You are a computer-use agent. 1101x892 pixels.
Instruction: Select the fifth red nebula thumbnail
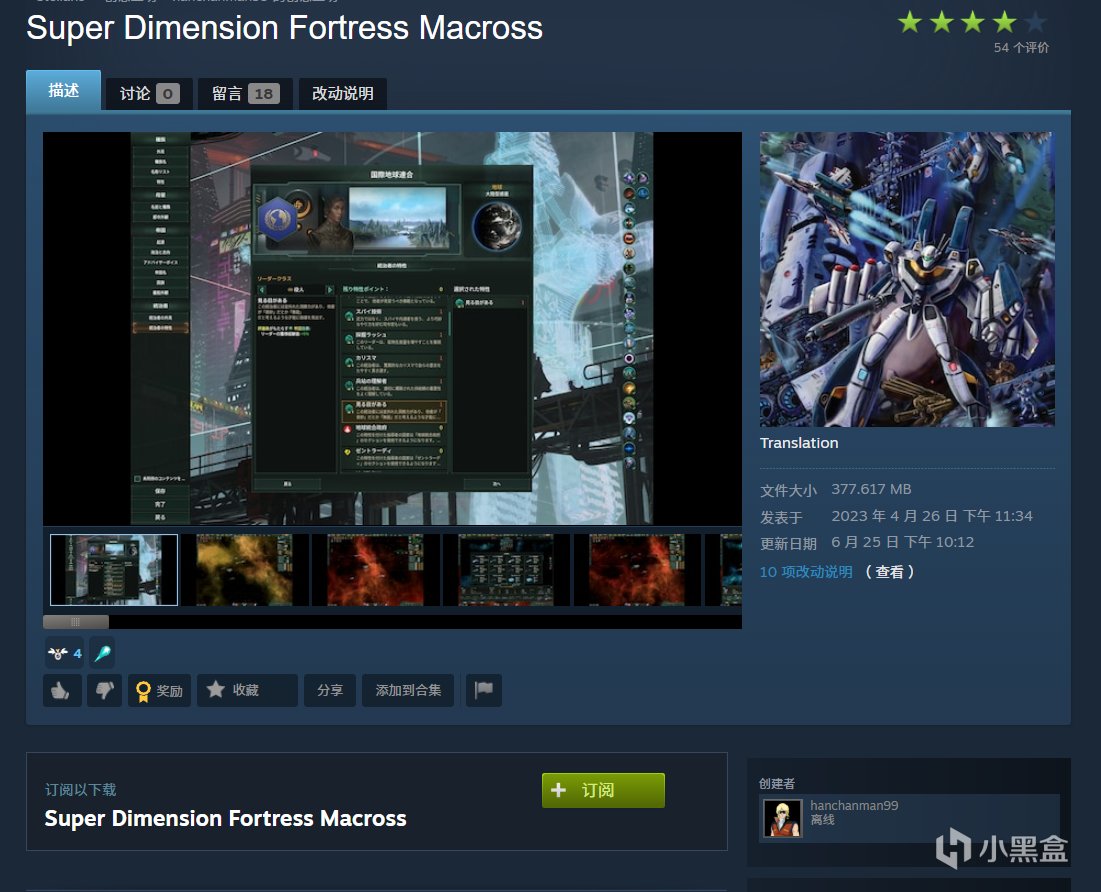click(x=637, y=570)
